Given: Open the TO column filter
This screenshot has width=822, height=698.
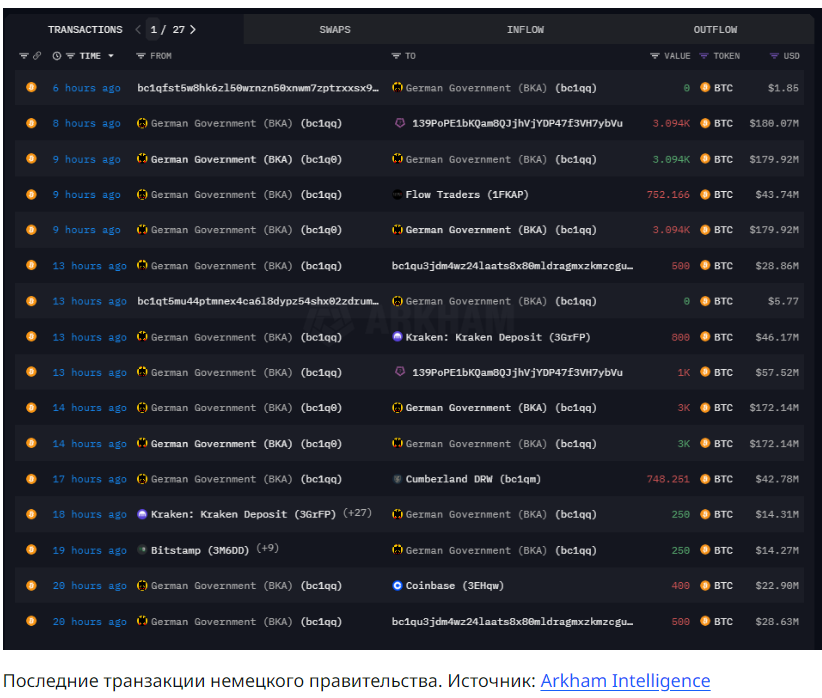Looking at the screenshot, I should pyautogui.click(x=396, y=56).
